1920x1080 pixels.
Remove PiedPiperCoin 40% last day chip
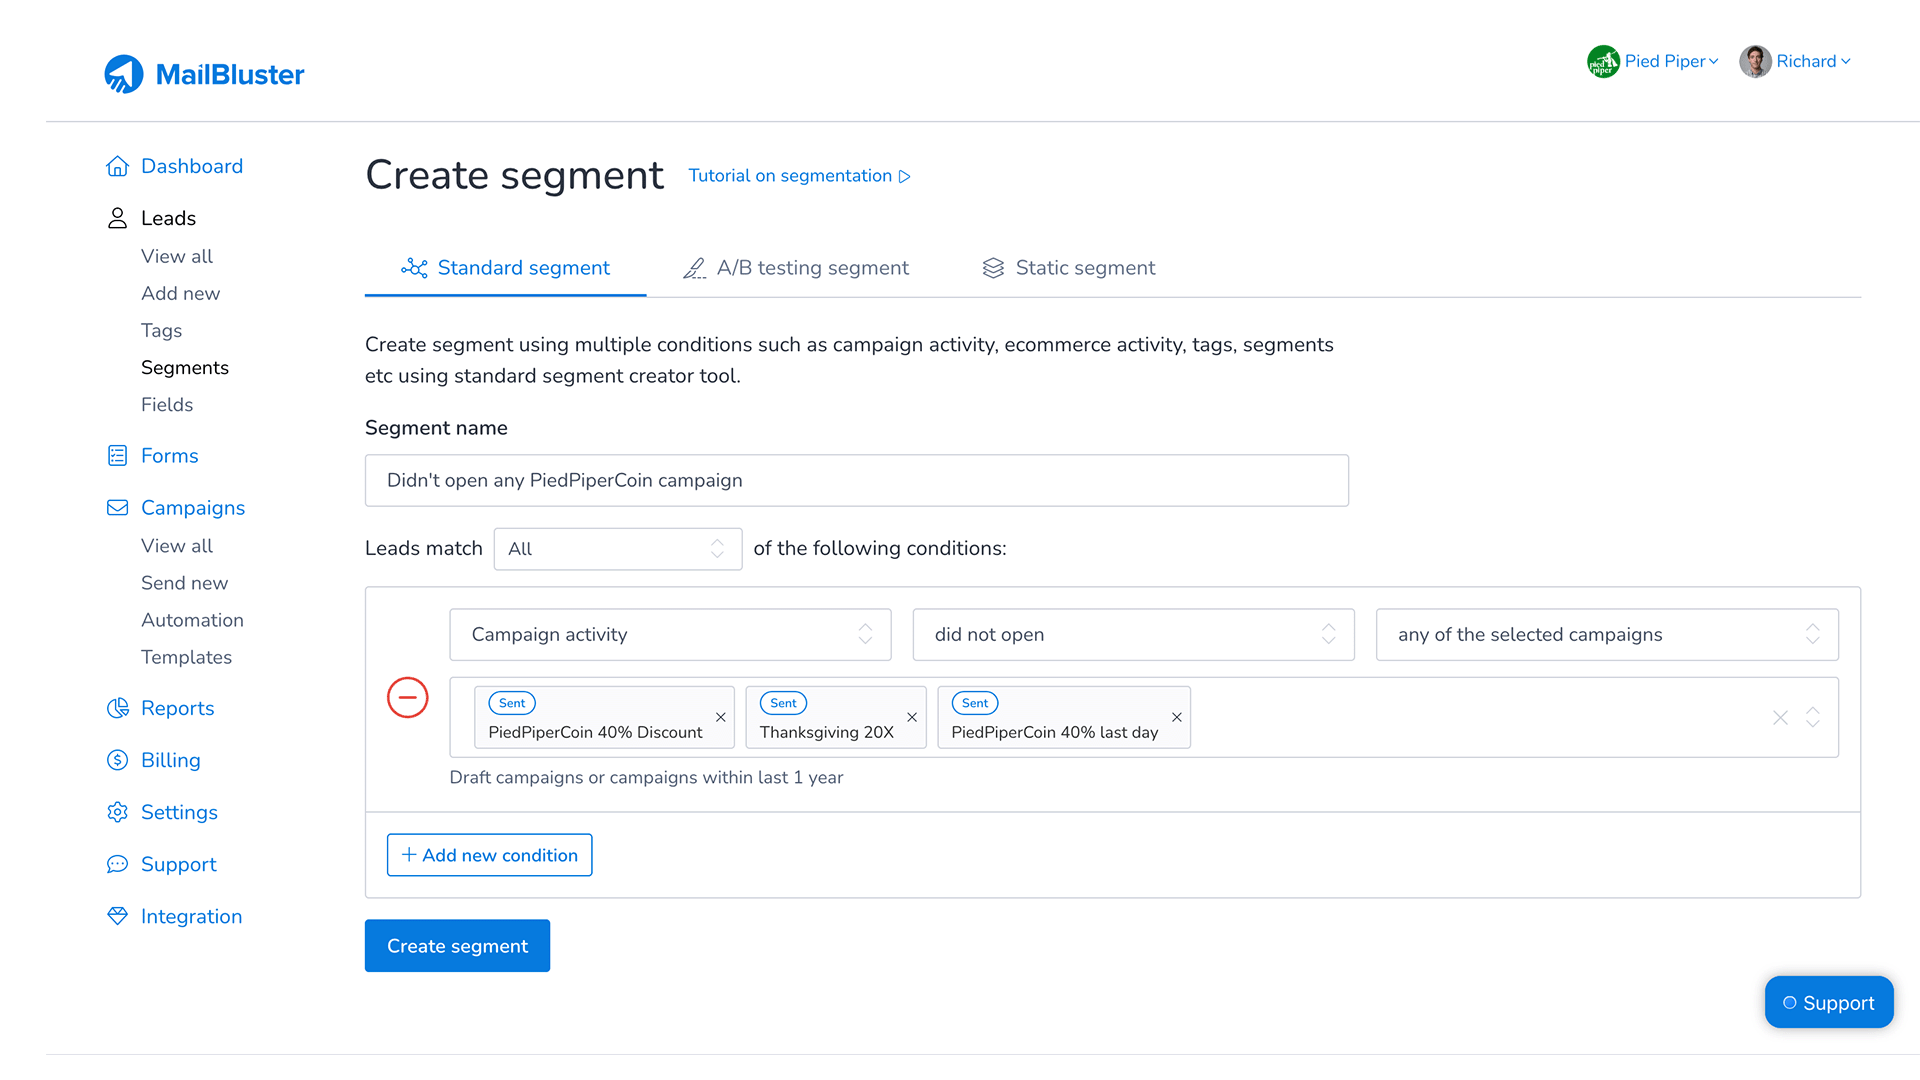coord(1177,717)
